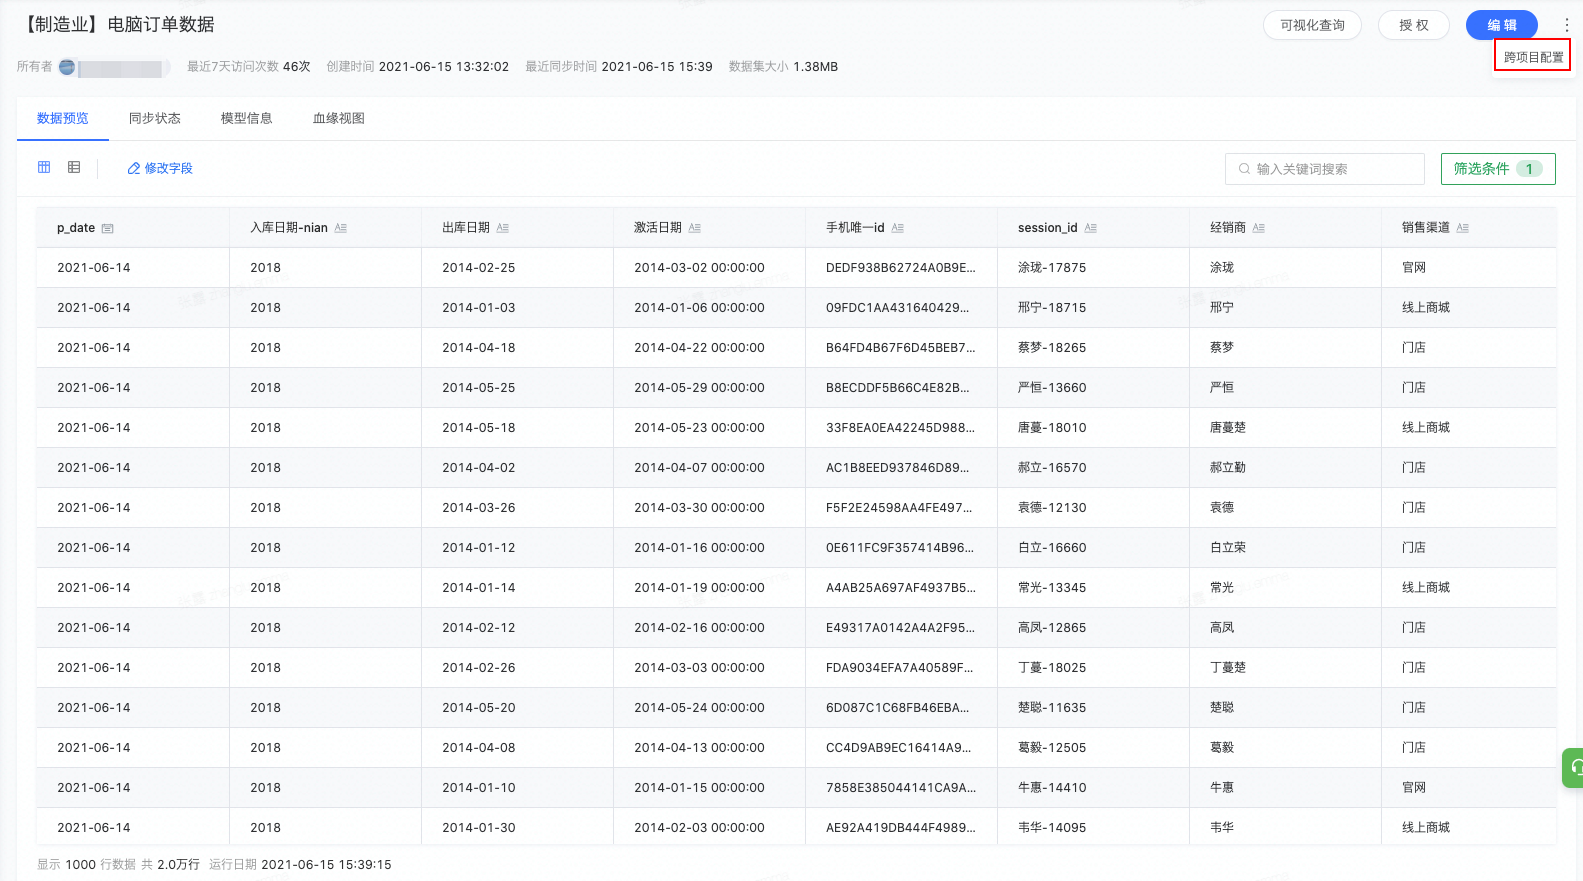Click the 修改字段 pencil icon
This screenshot has width=1583, height=881.
pyautogui.click(x=133, y=169)
